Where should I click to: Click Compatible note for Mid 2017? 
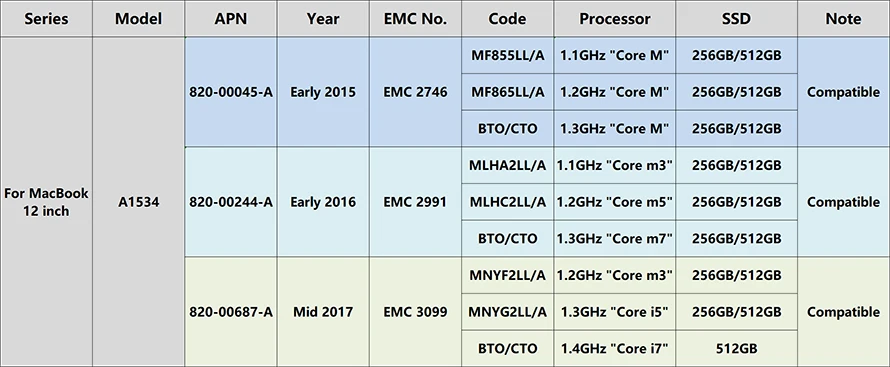(843, 311)
